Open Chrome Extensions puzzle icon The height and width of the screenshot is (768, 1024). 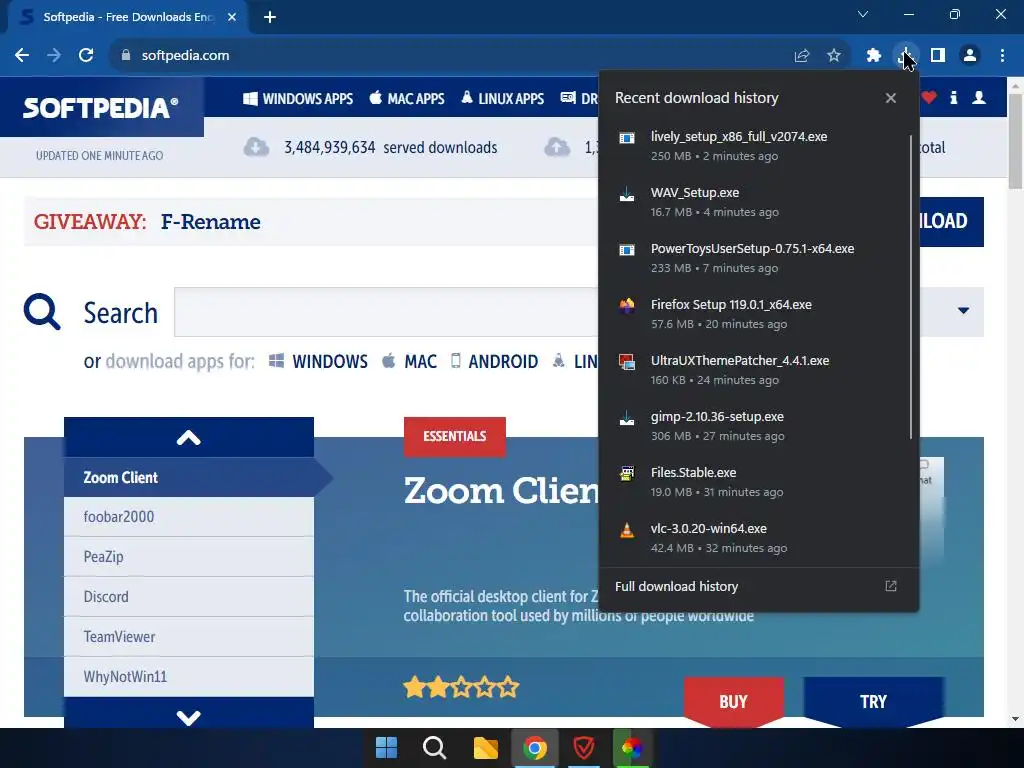pyautogui.click(x=874, y=56)
